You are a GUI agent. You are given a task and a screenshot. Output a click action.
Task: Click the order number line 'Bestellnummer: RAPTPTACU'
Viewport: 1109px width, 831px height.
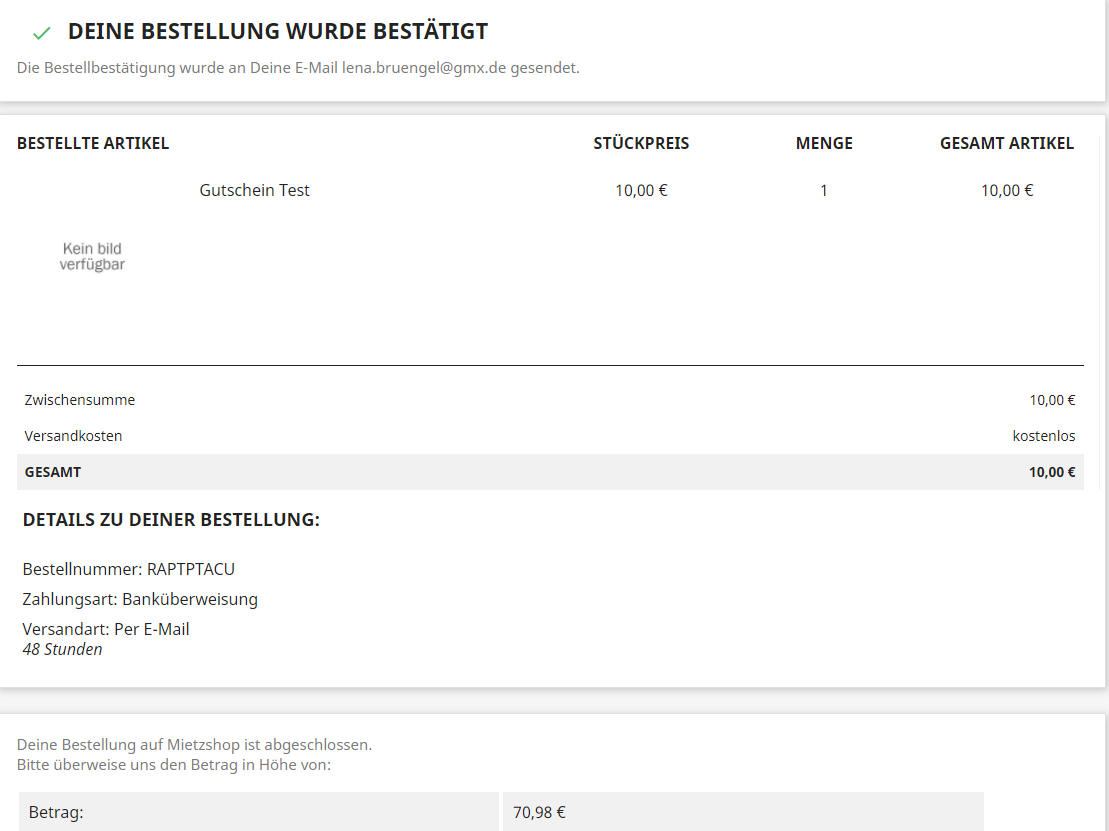129,569
